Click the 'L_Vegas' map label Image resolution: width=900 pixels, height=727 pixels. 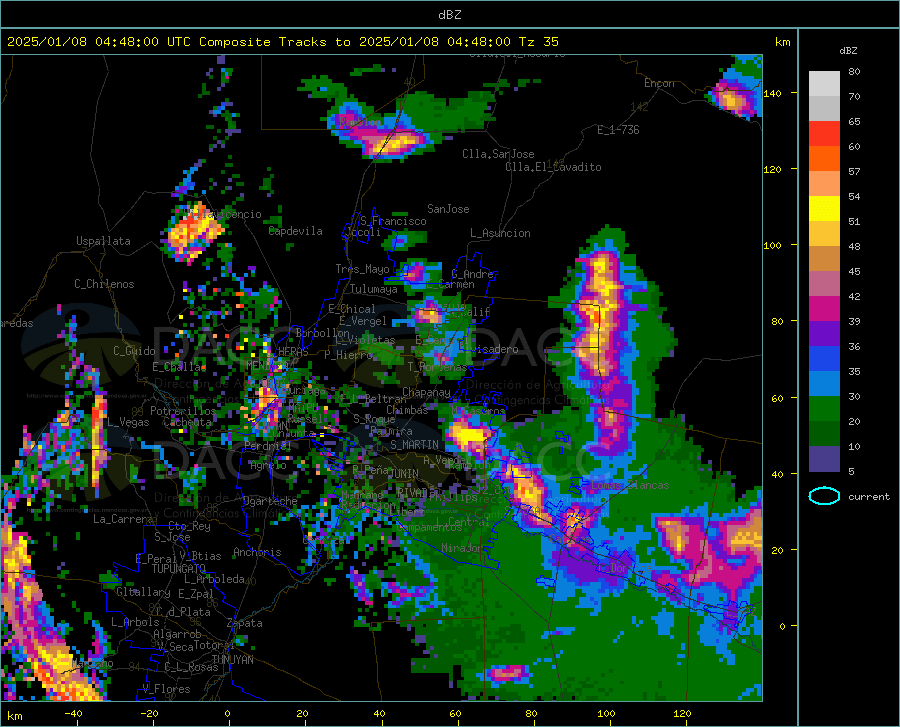(128, 422)
